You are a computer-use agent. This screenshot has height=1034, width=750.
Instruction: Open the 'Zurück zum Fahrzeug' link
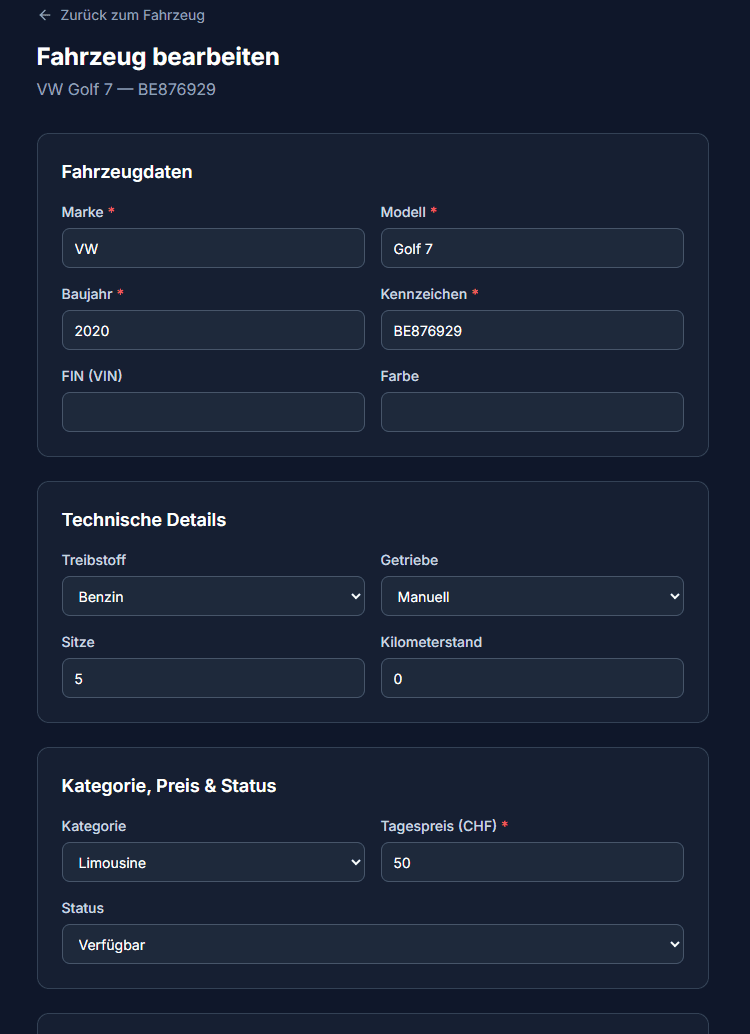coord(132,15)
